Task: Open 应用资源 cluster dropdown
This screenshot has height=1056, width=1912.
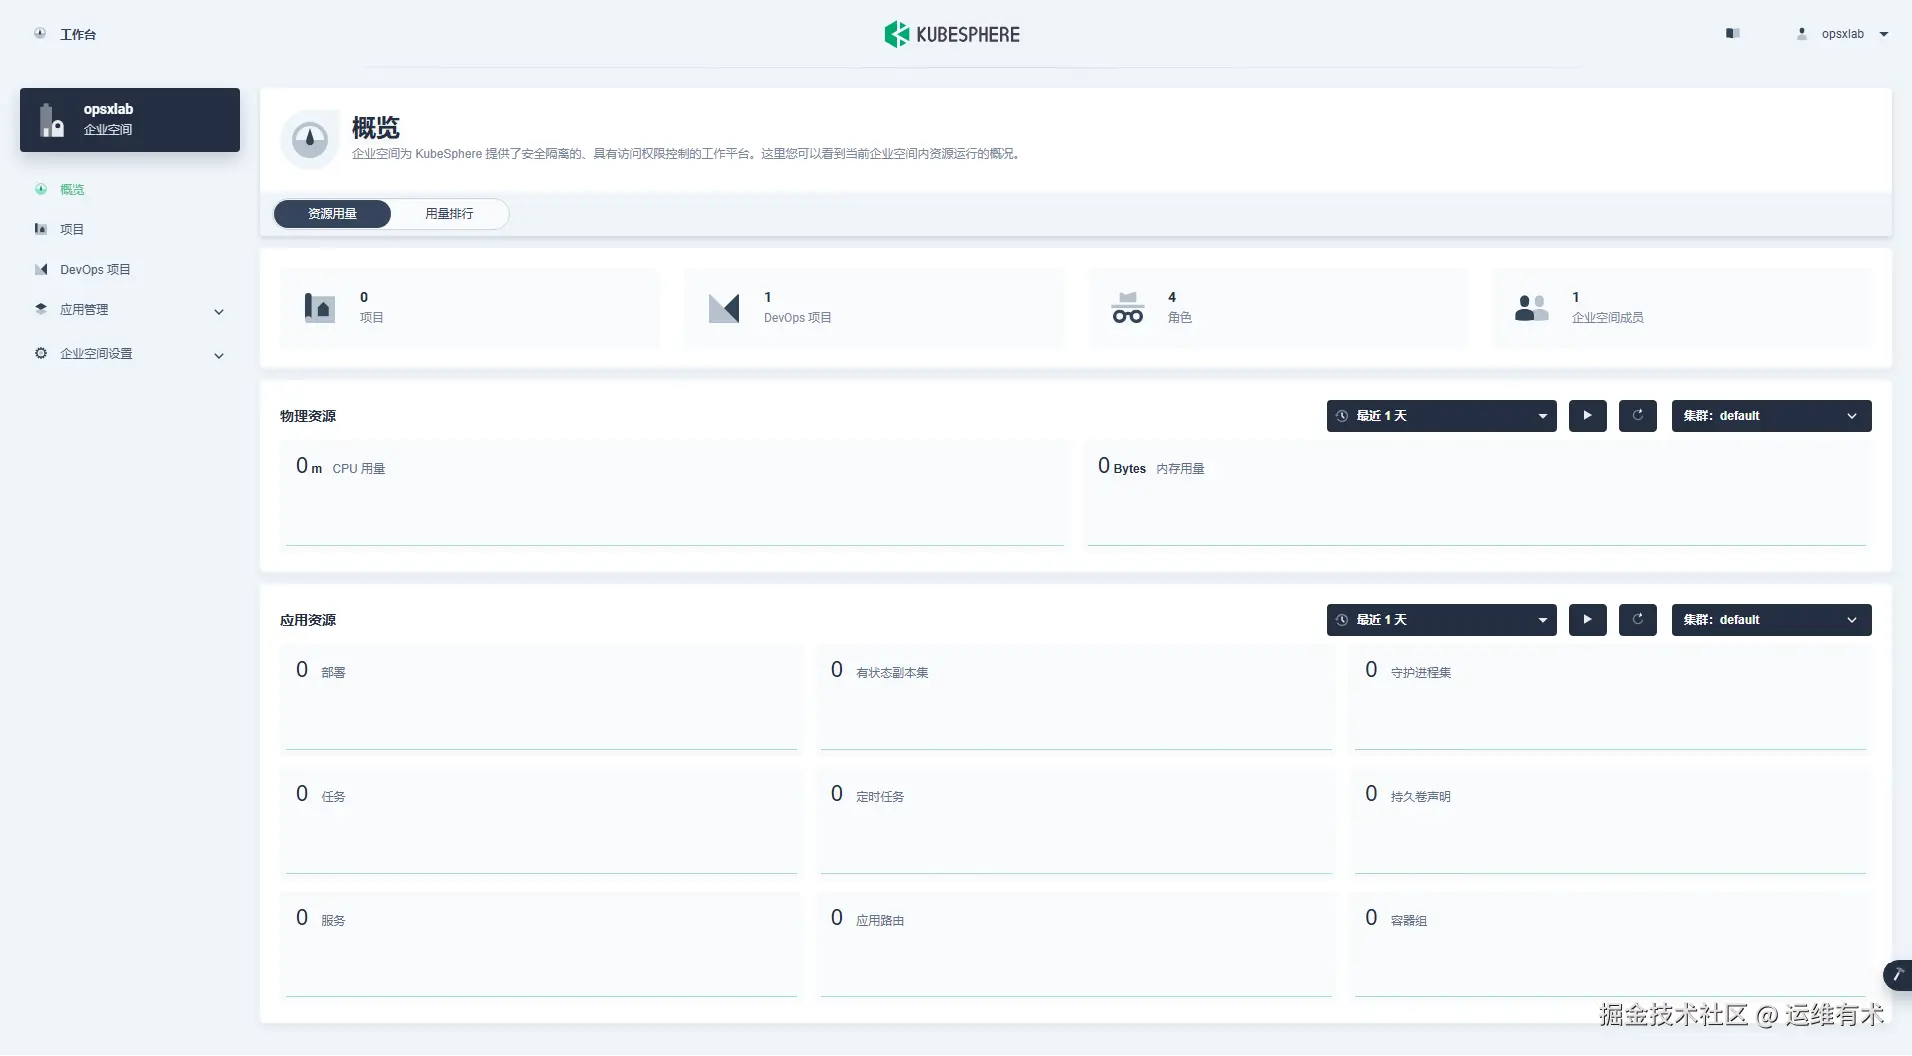Action: [x=1772, y=620]
